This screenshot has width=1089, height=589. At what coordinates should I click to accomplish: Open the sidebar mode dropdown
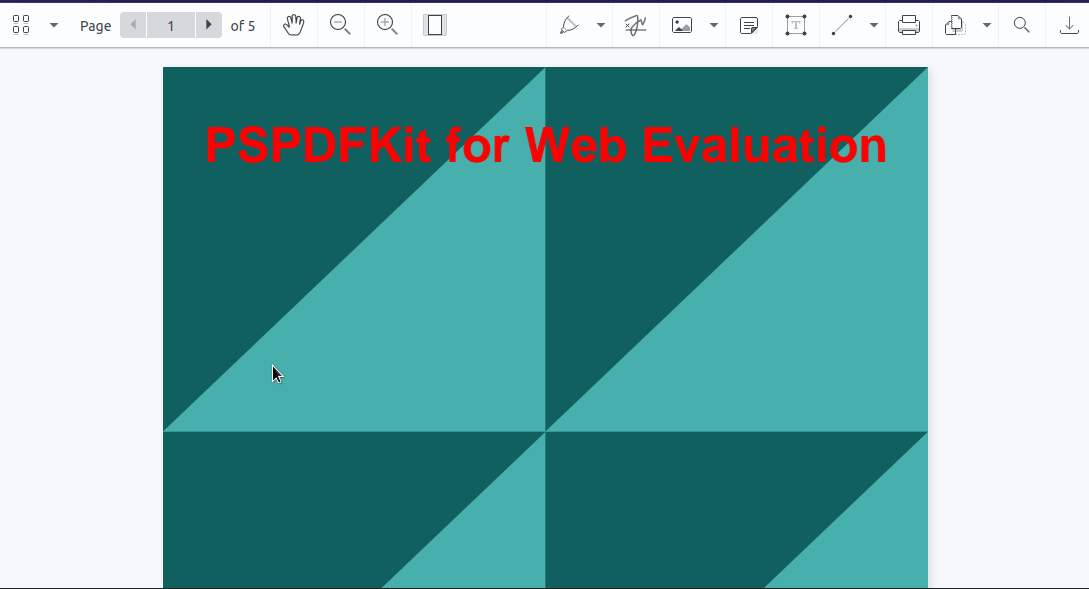53,25
